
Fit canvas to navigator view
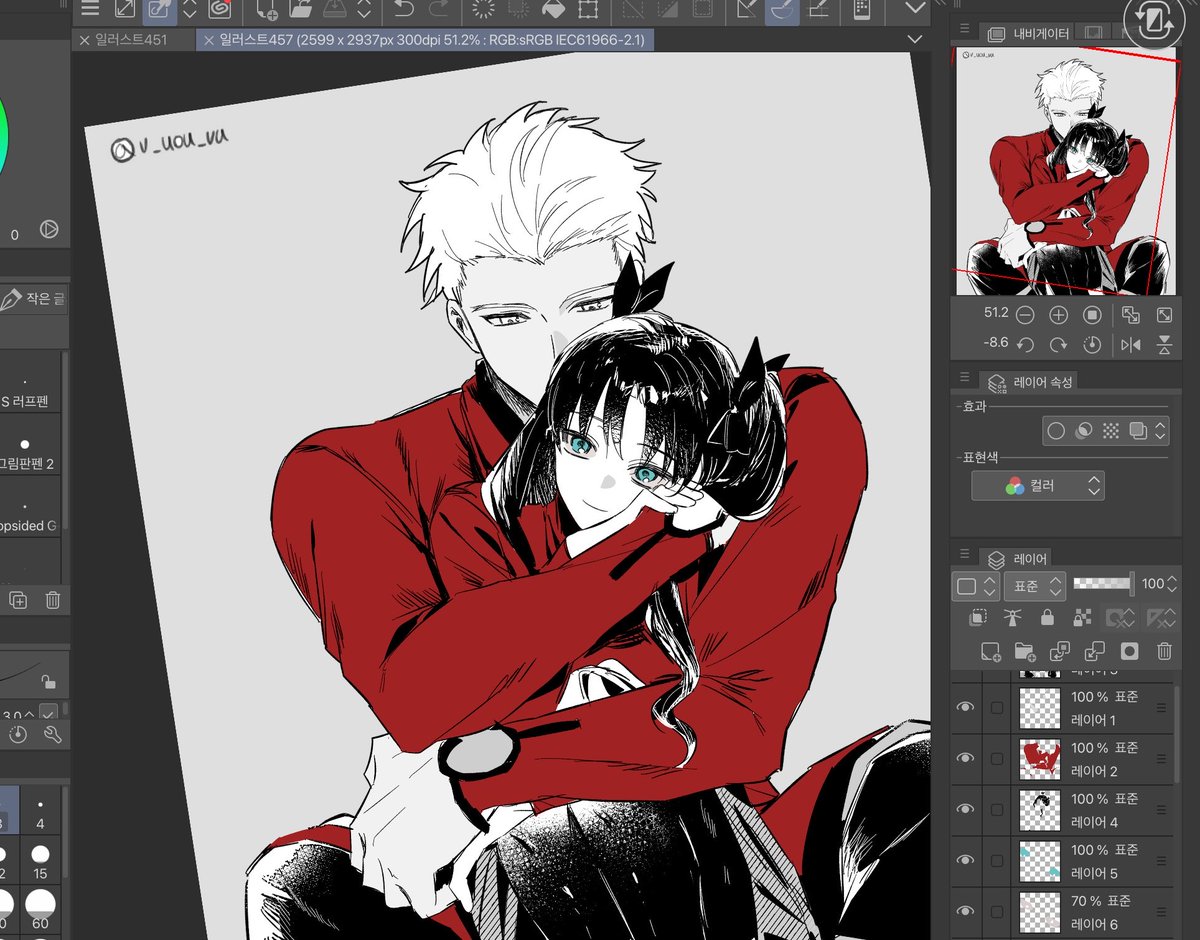(x=1131, y=315)
